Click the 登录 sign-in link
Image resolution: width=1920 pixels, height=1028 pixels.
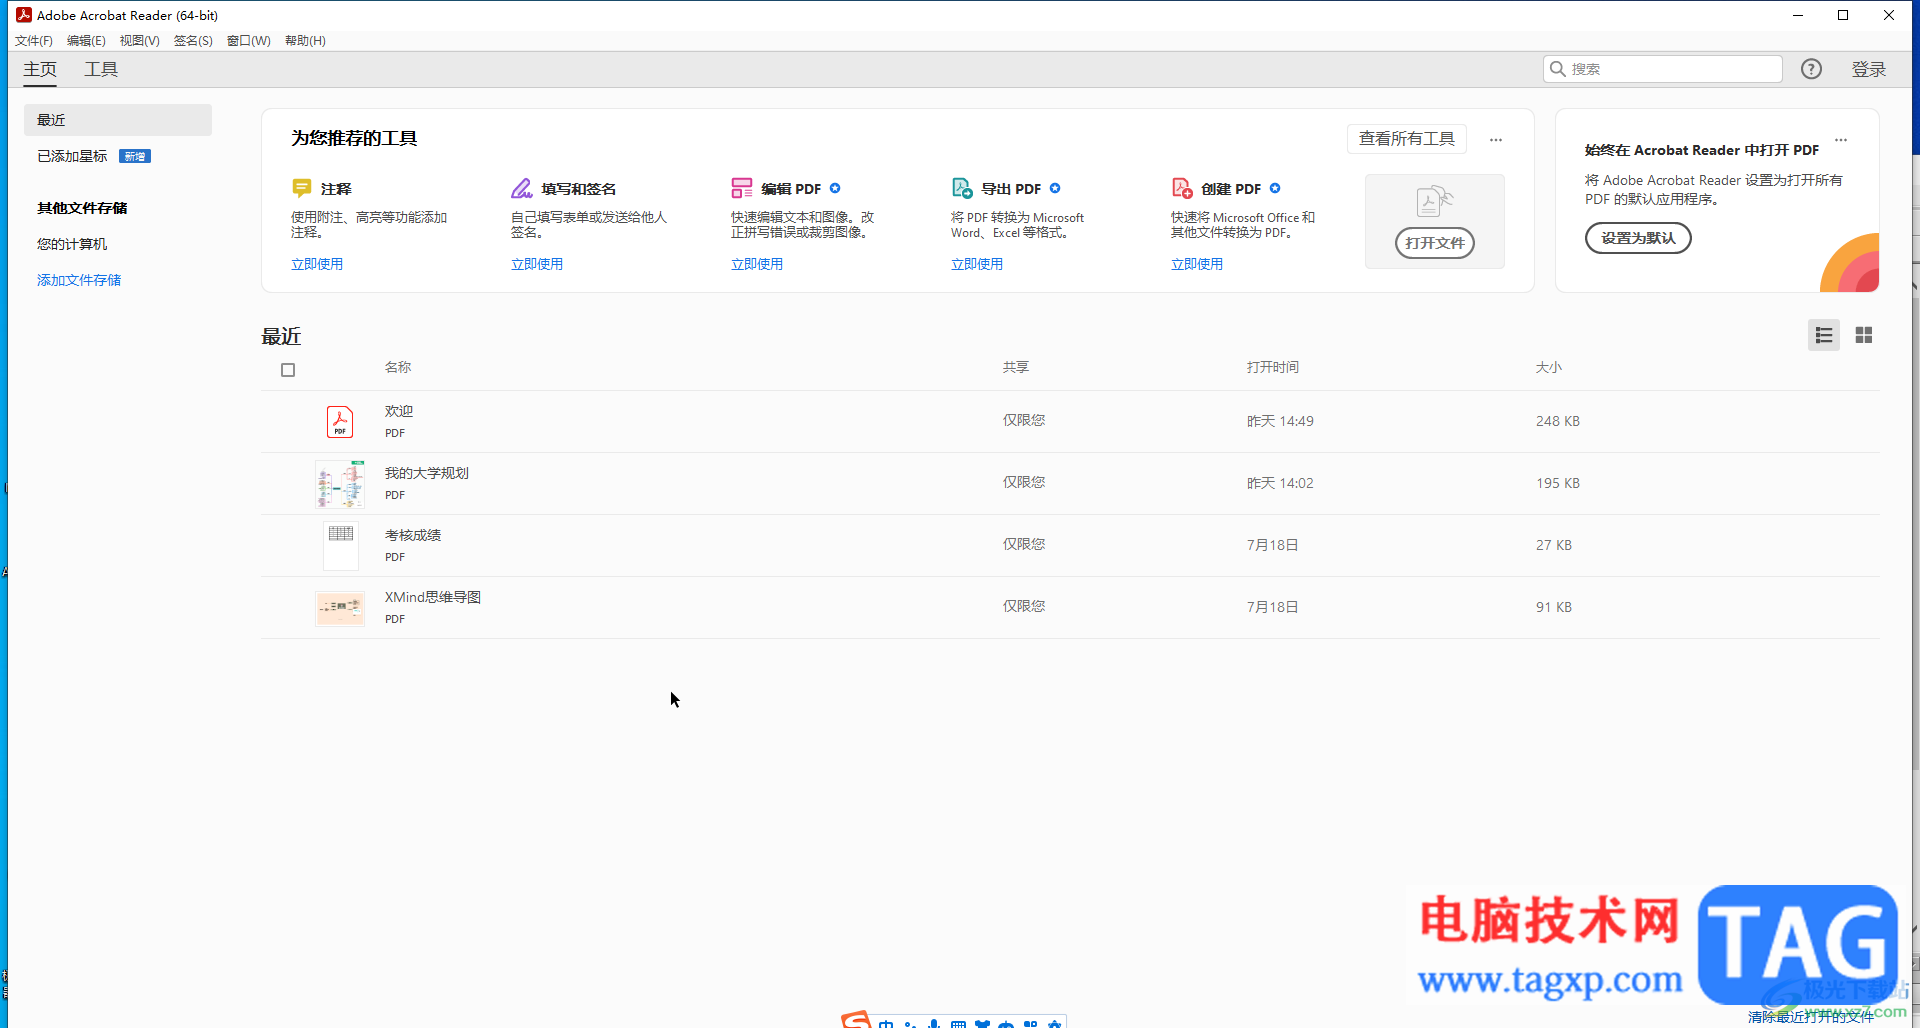tap(1868, 69)
